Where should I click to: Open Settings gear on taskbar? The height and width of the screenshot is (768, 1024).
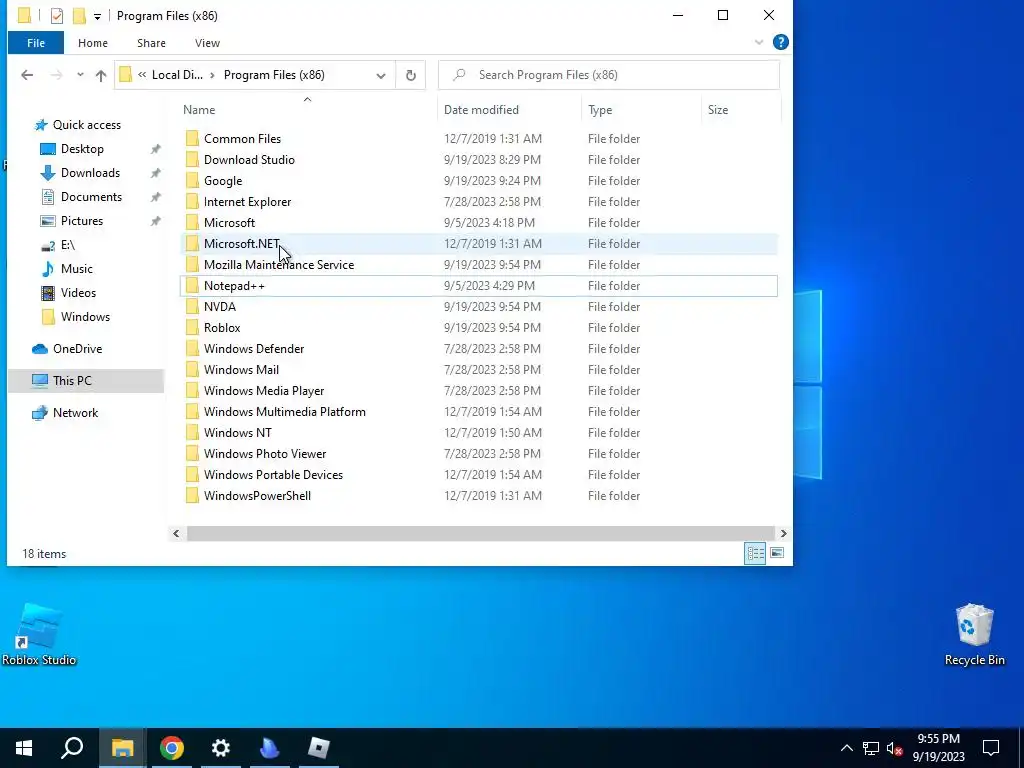pyautogui.click(x=221, y=748)
